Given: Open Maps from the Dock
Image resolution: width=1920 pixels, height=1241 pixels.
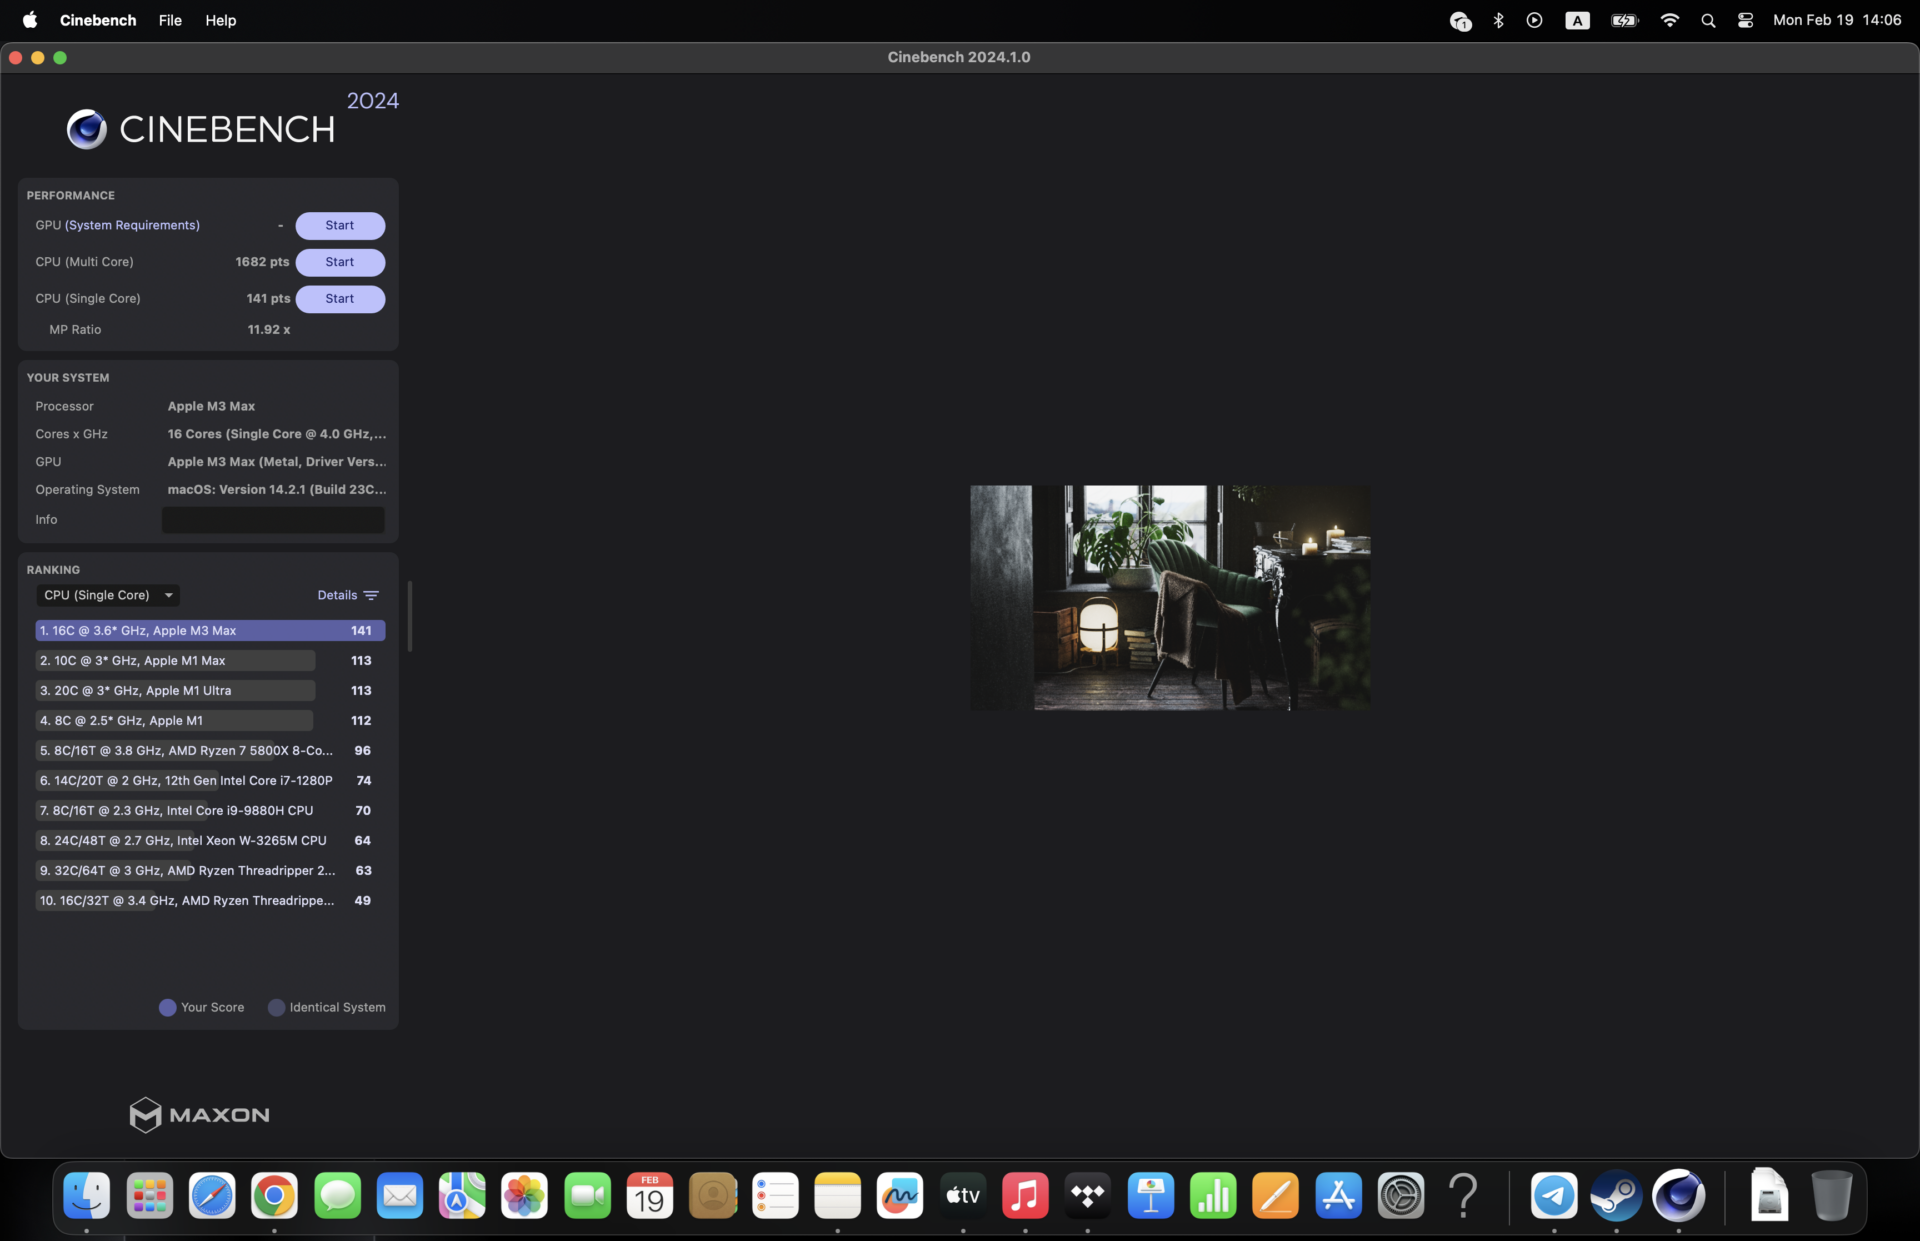Looking at the screenshot, I should [462, 1196].
